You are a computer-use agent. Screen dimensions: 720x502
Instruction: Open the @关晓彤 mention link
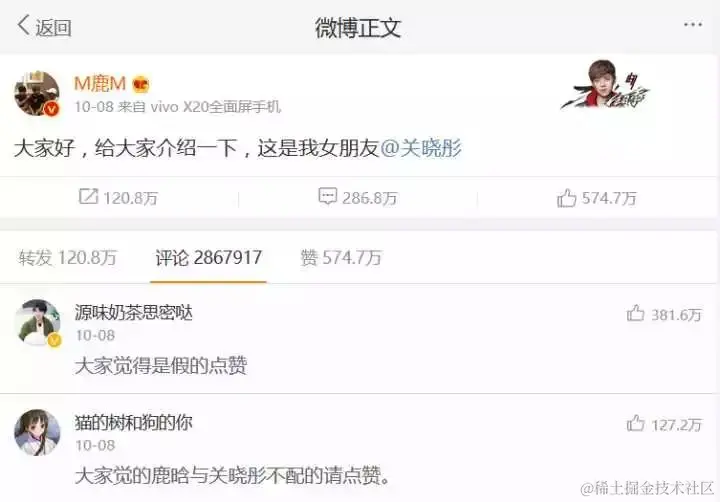[421, 148]
